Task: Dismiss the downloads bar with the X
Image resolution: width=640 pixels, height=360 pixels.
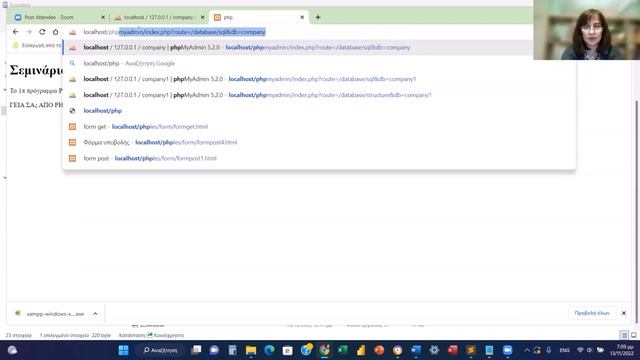Action: 624,313
